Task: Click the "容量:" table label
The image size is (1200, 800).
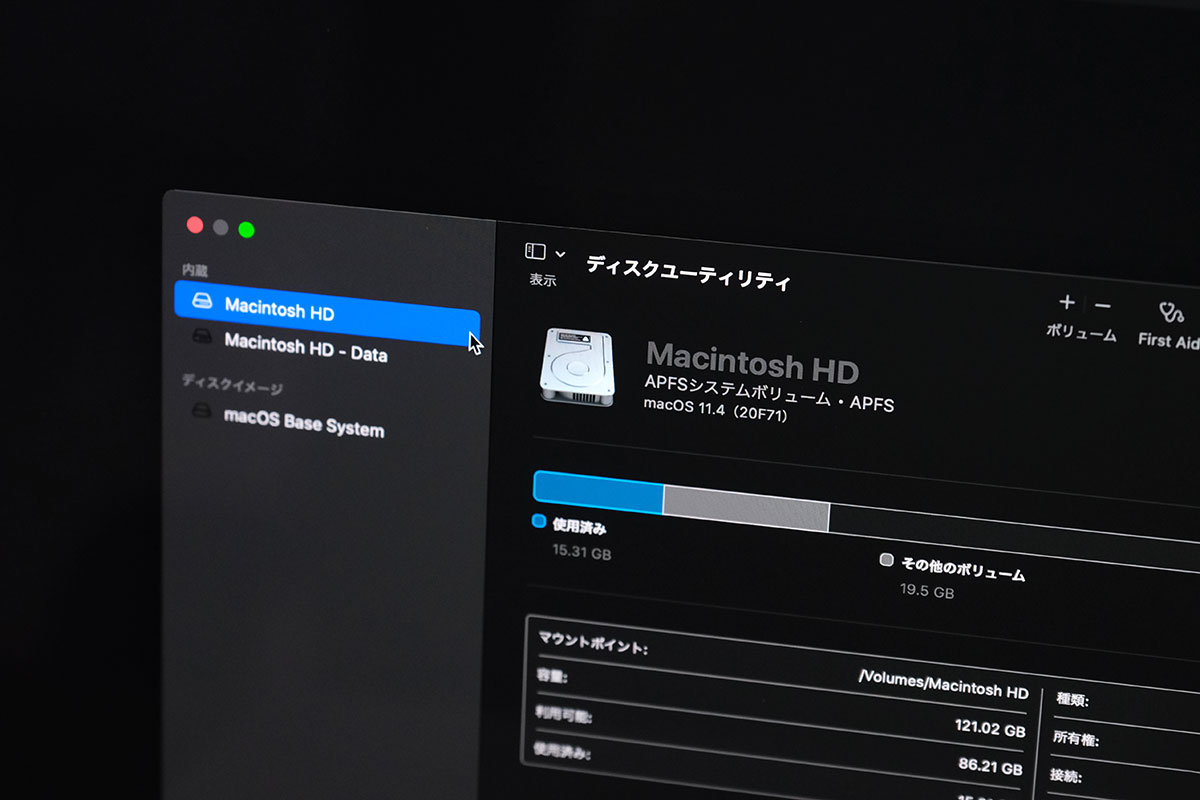Action: 552,677
